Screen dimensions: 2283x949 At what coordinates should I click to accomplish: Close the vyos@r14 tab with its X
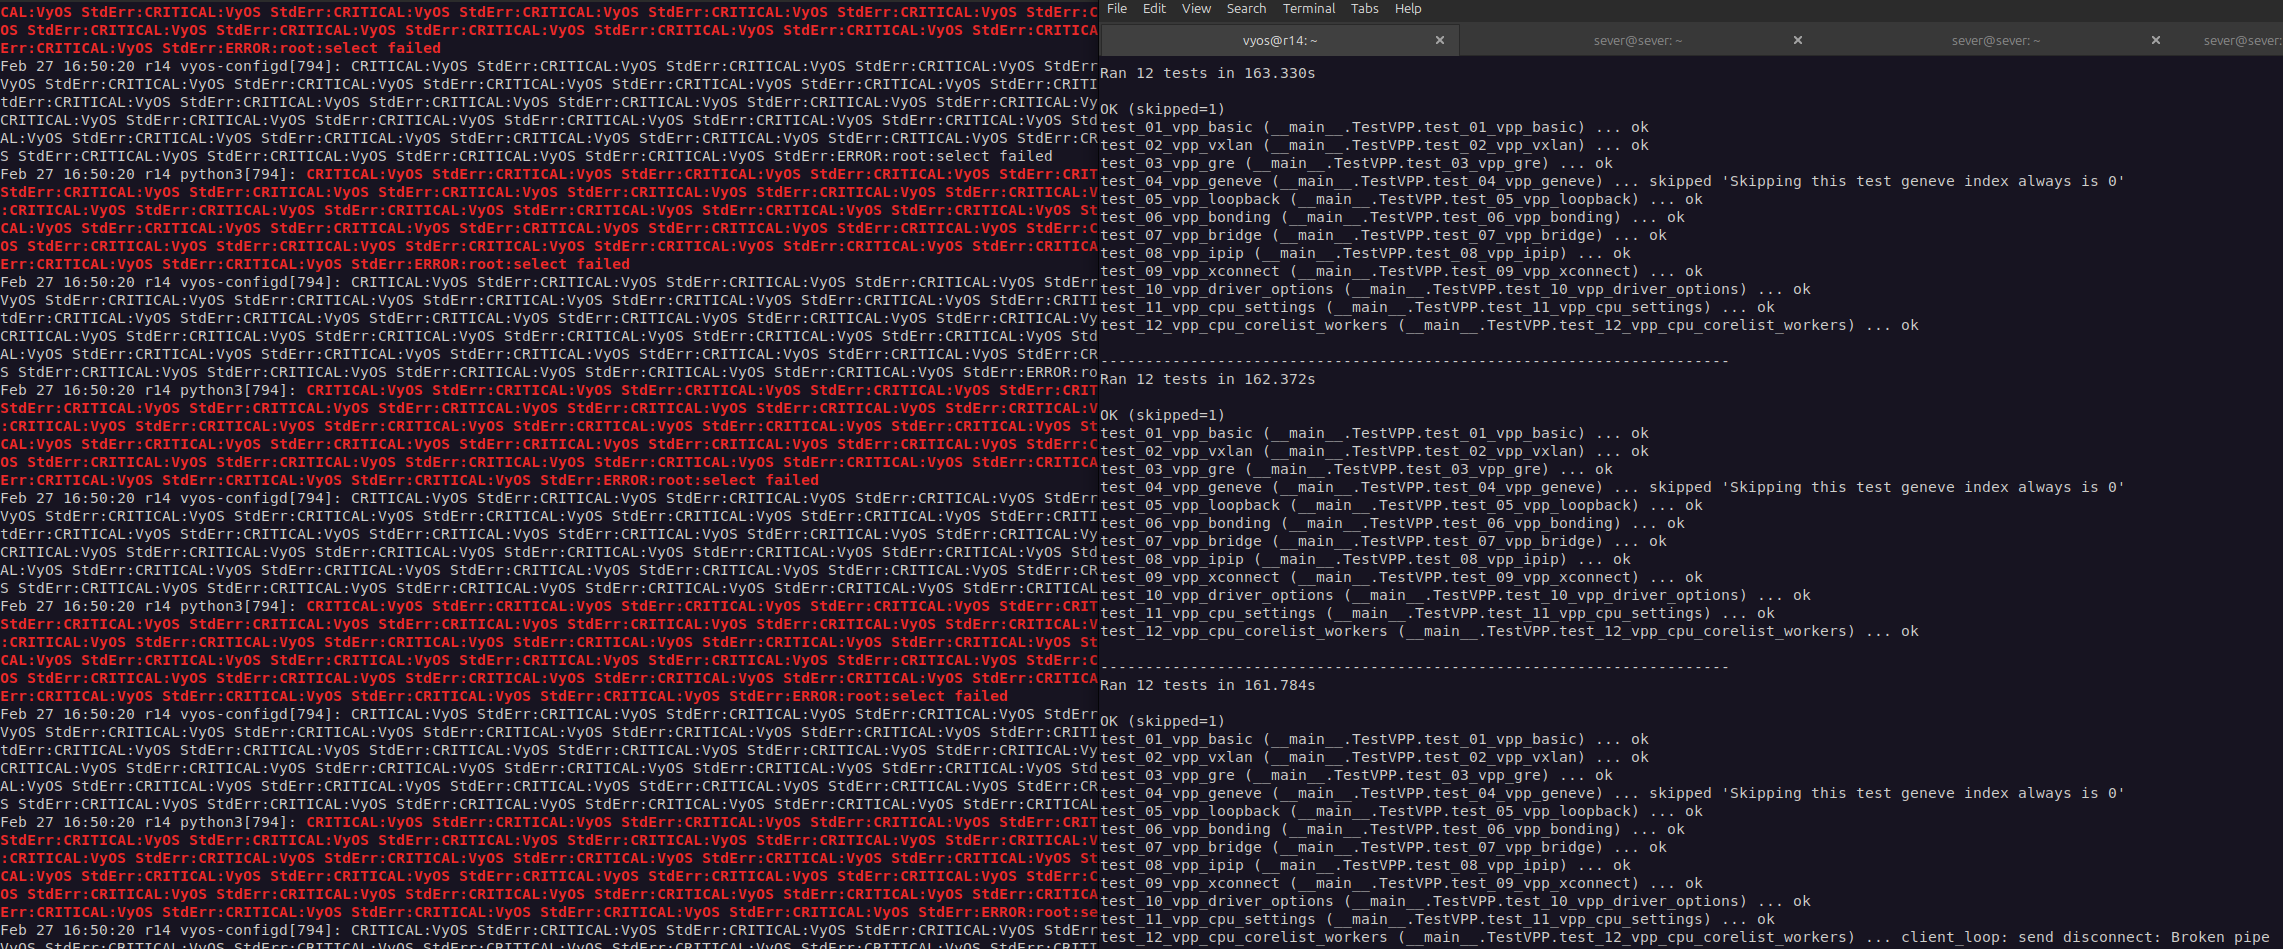point(1440,41)
